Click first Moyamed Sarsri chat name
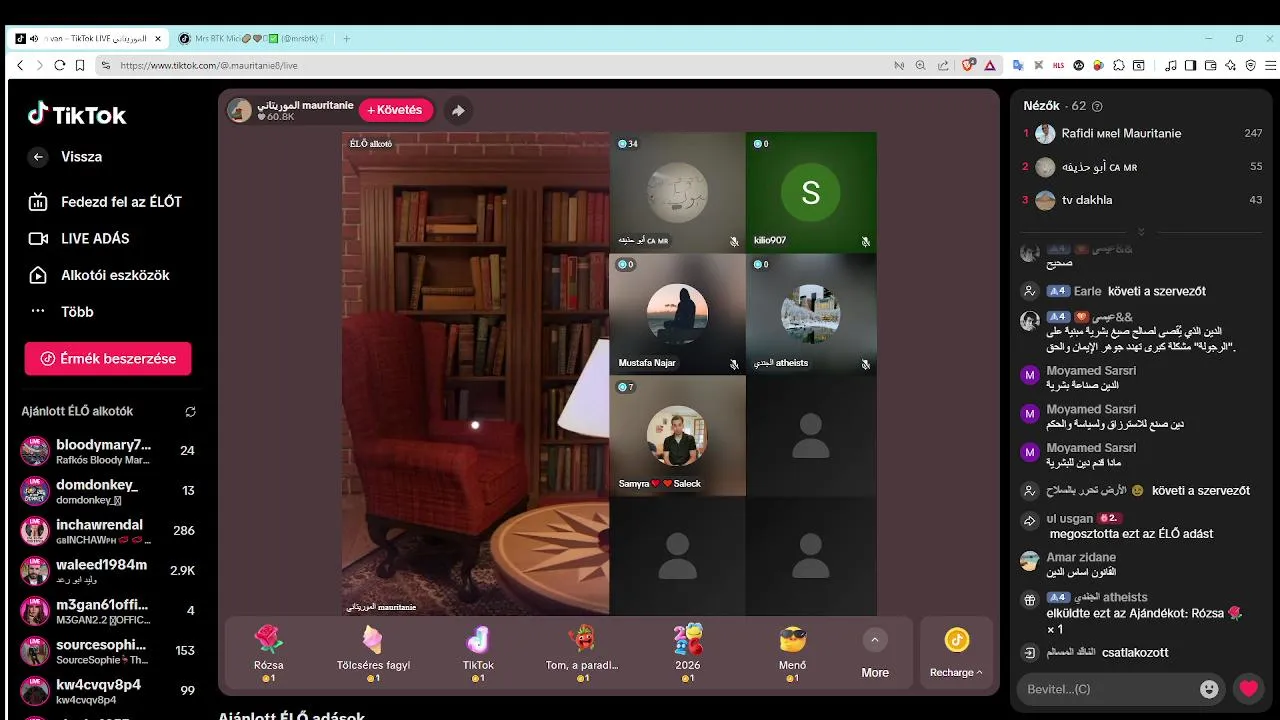 click(1091, 370)
